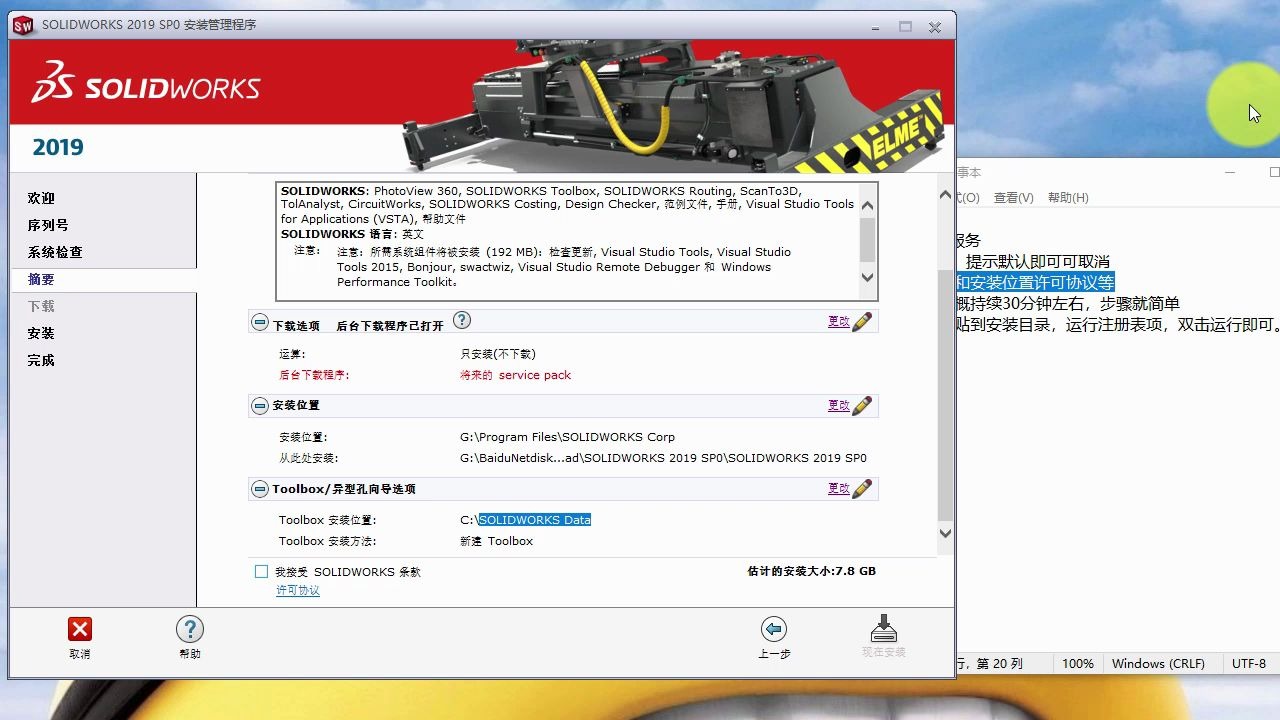Minimize the Notepad window

(x=1230, y=172)
